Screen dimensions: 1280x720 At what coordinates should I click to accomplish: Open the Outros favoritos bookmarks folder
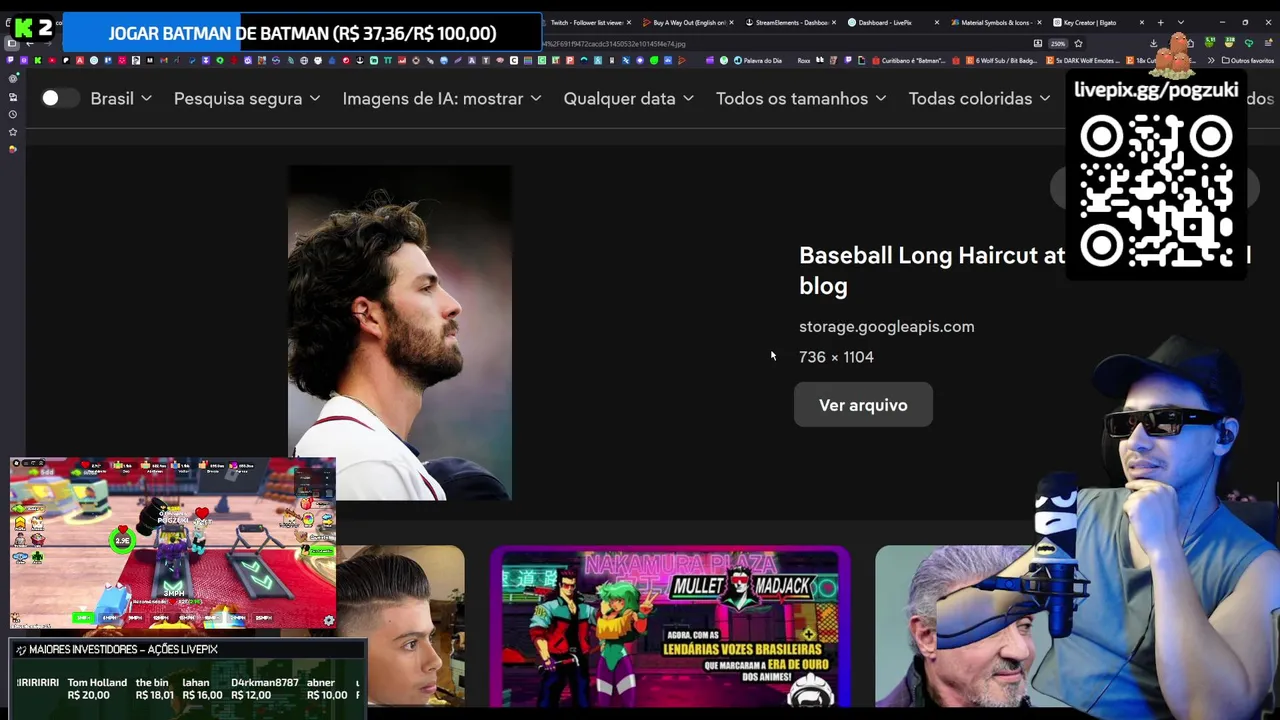tap(1247, 60)
